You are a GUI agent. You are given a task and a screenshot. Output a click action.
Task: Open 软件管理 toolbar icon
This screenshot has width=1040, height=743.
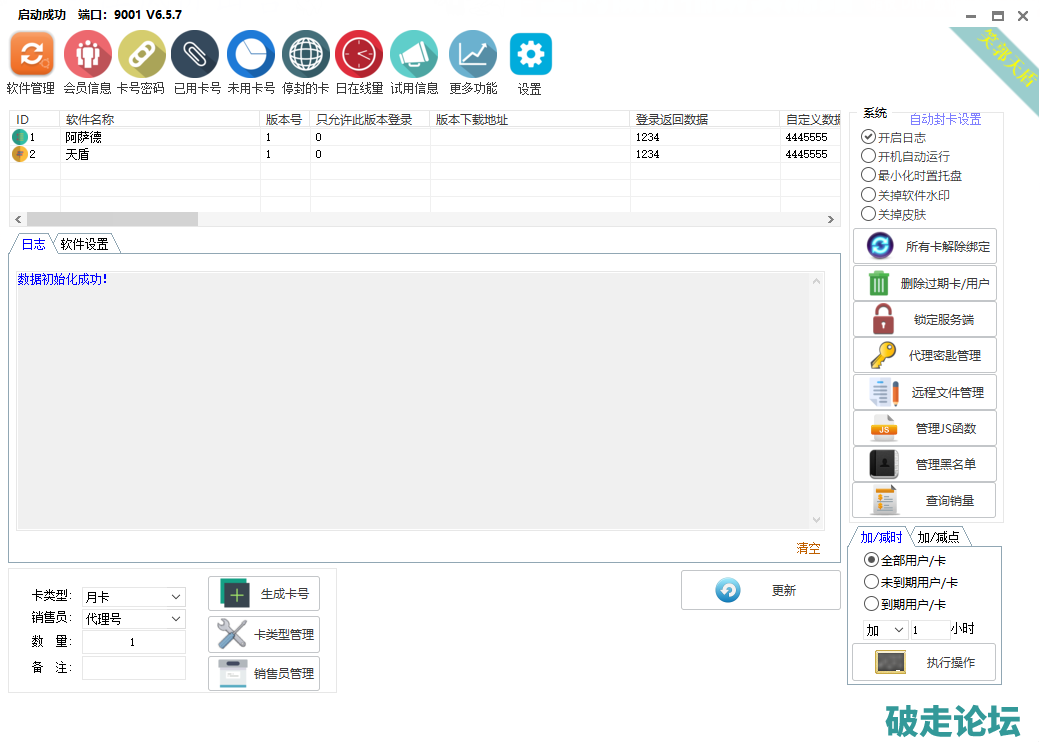point(31,54)
